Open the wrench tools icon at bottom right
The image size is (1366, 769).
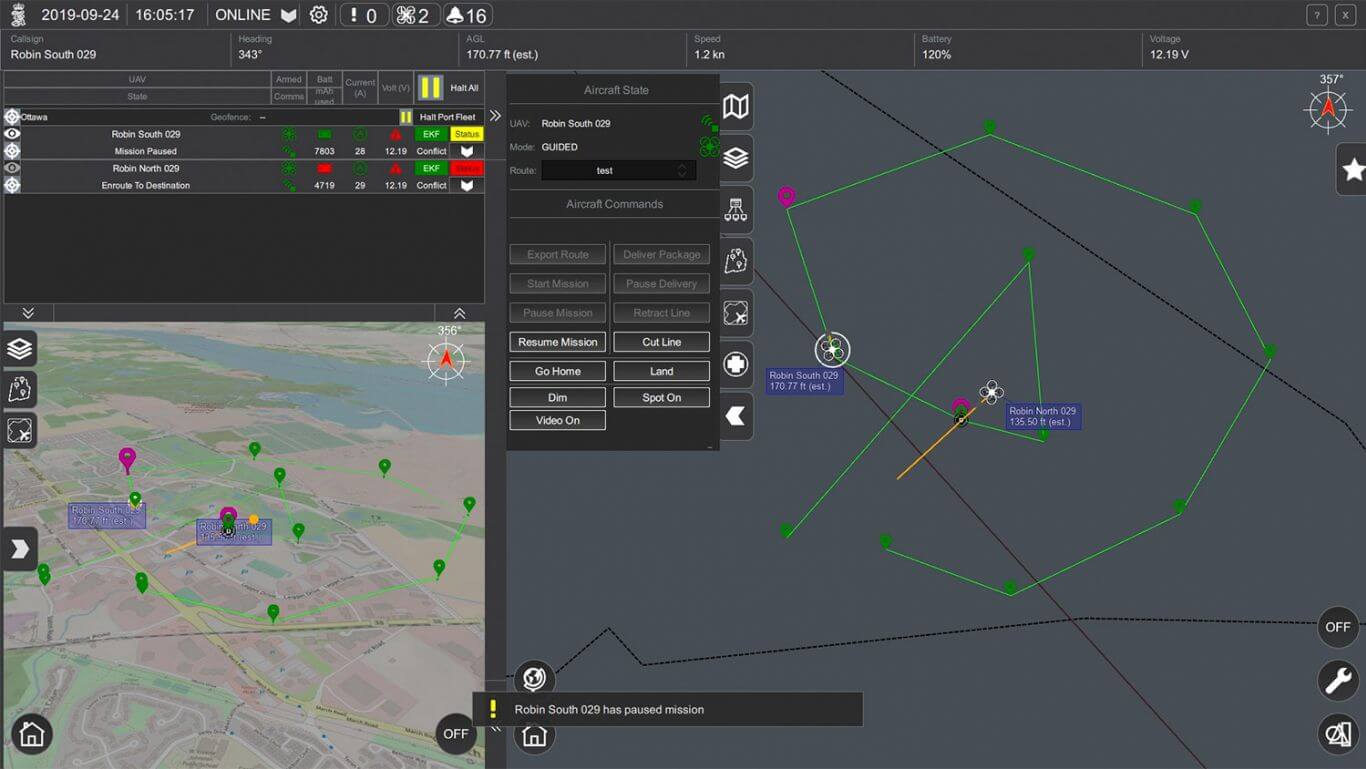click(1338, 680)
